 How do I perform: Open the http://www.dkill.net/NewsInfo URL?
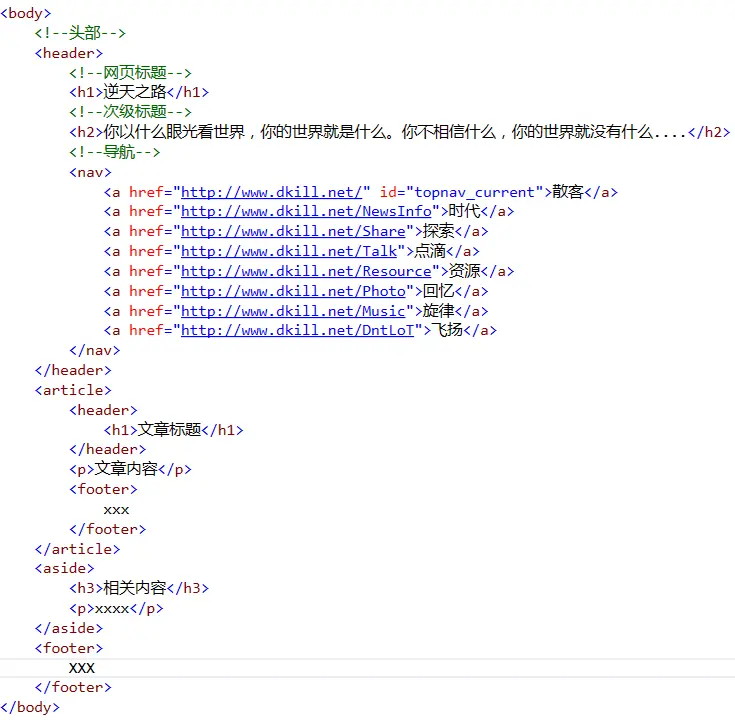point(306,211)
